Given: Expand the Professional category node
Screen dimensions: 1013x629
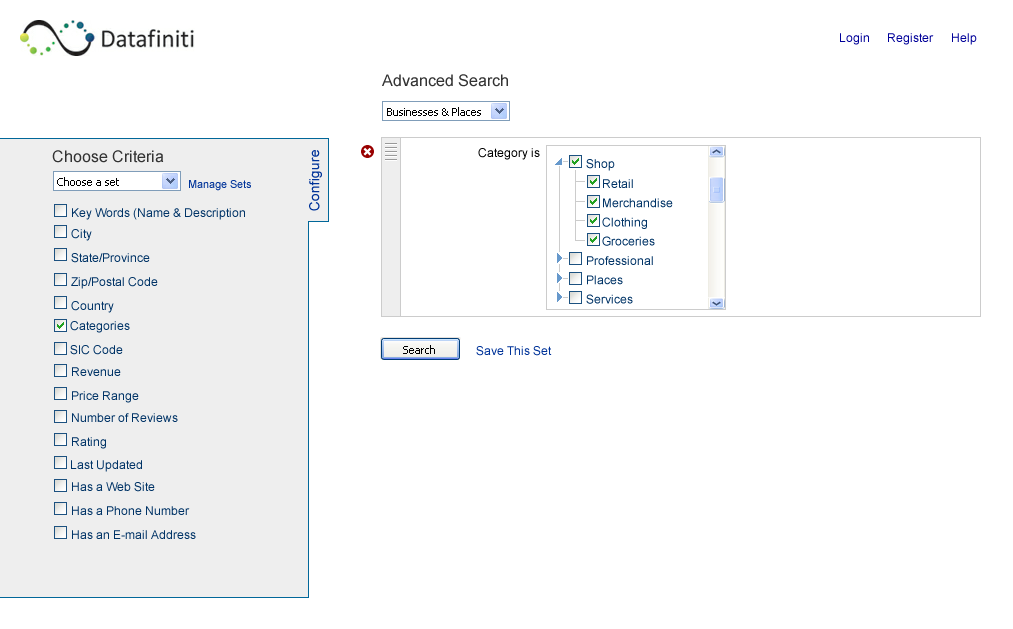Looking at the screenshot, I should click(559, 258).
